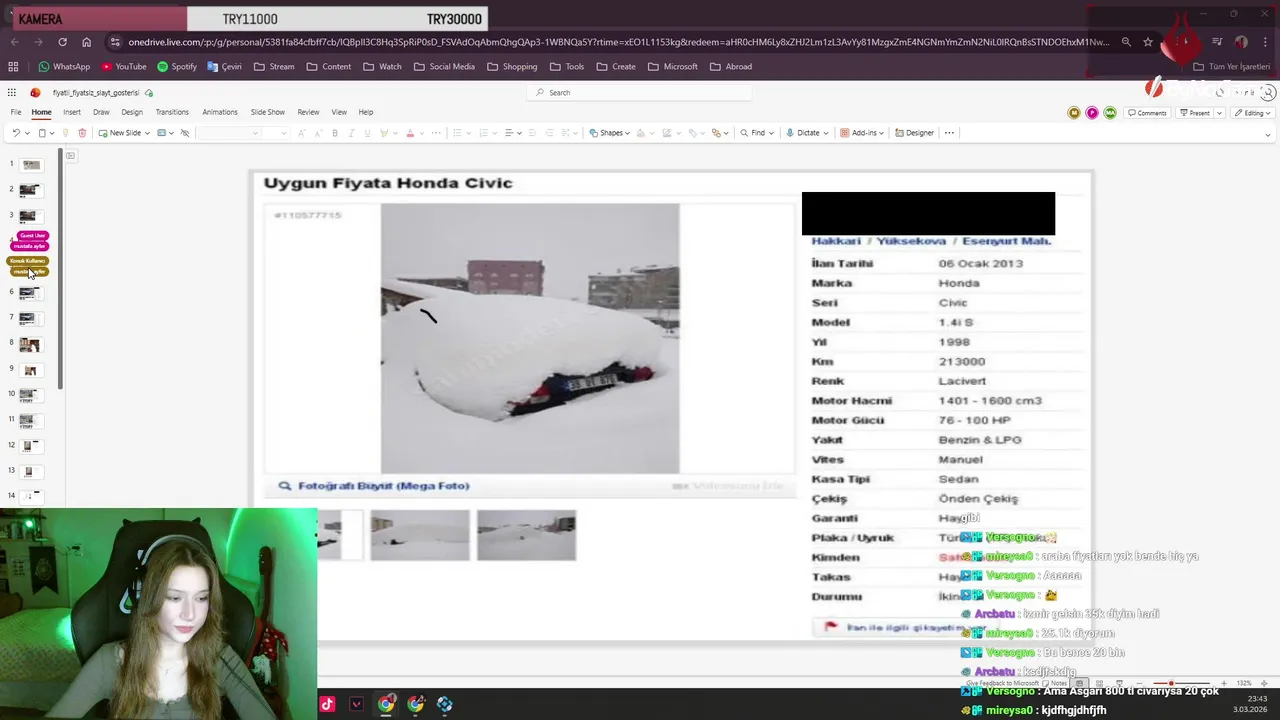This screenshot has width=1280, height=720.
Task: Switch to the Design tab
Action: click(x=132, y=112)
